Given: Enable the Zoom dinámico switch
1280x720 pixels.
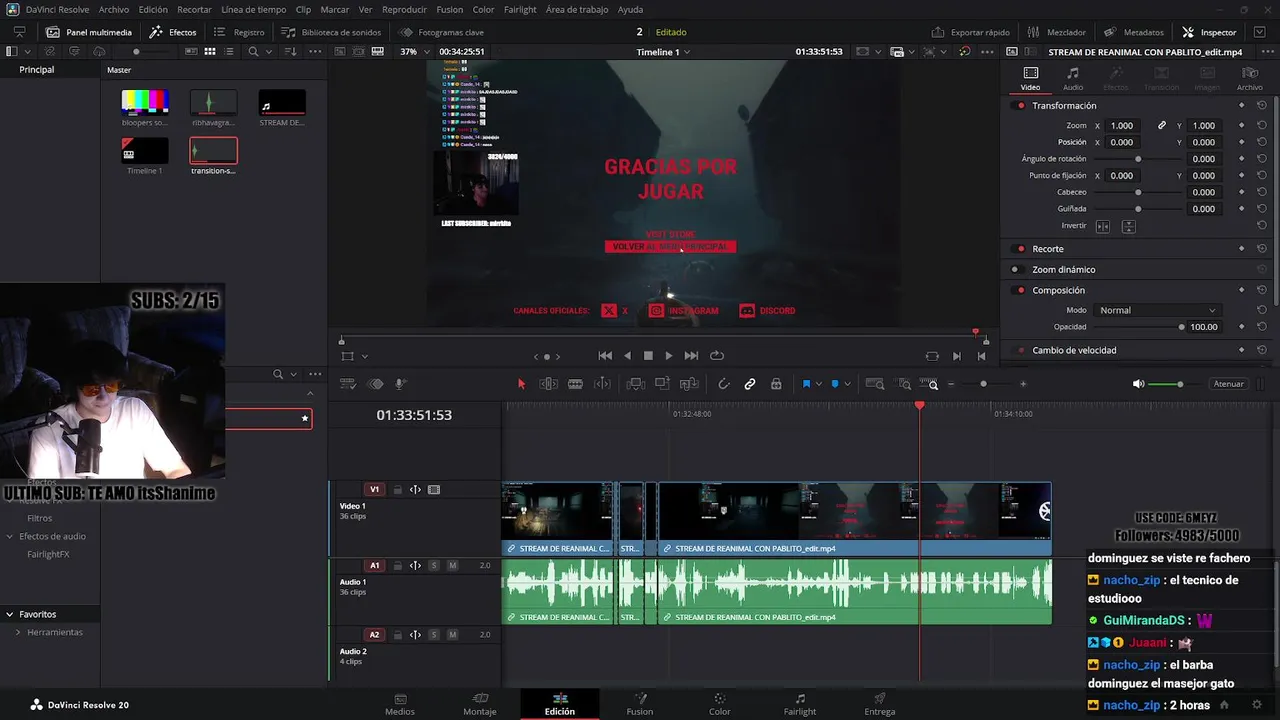Looking at the screenshot, I should 1016,270.
